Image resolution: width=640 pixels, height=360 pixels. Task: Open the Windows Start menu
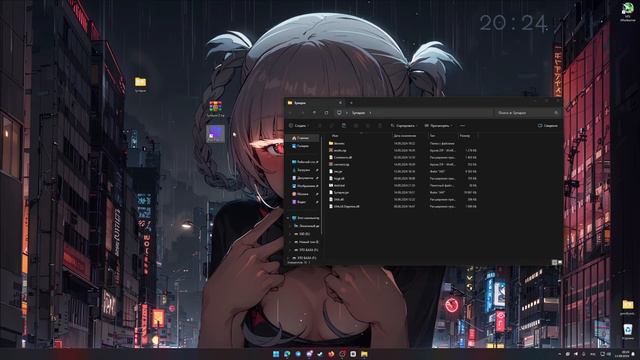click(x=276, y=354)
